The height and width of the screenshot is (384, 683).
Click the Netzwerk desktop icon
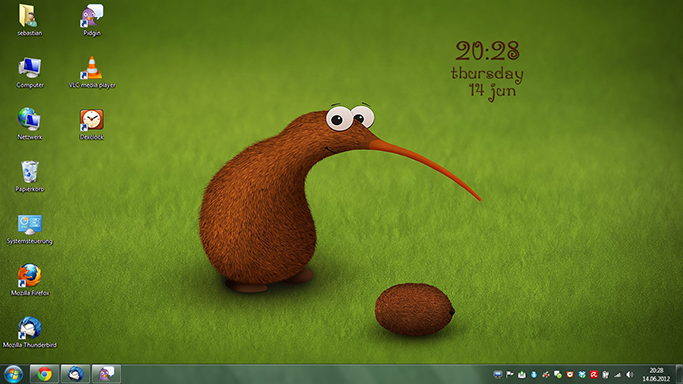click(x=30, y=124)
